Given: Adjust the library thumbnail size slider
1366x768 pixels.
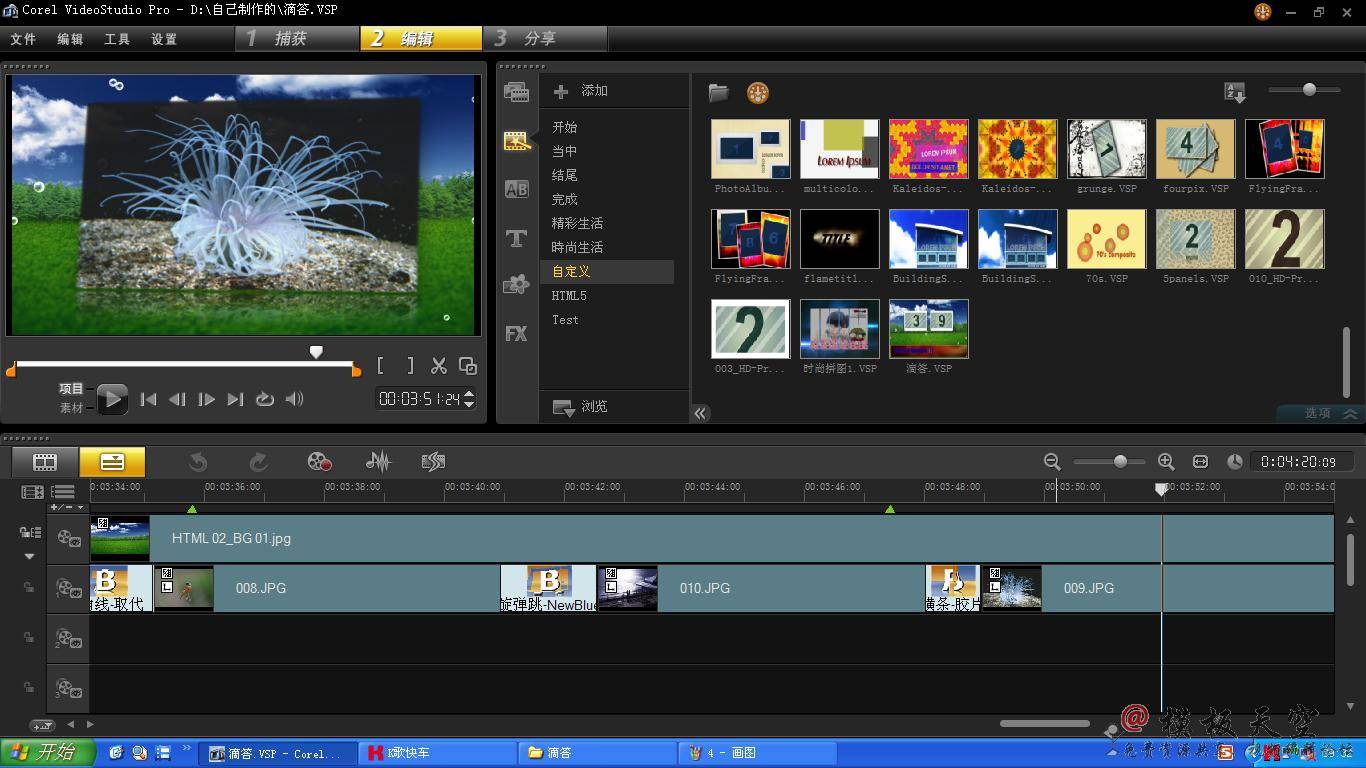Looking at the screenshot, I should (1309, 90).
